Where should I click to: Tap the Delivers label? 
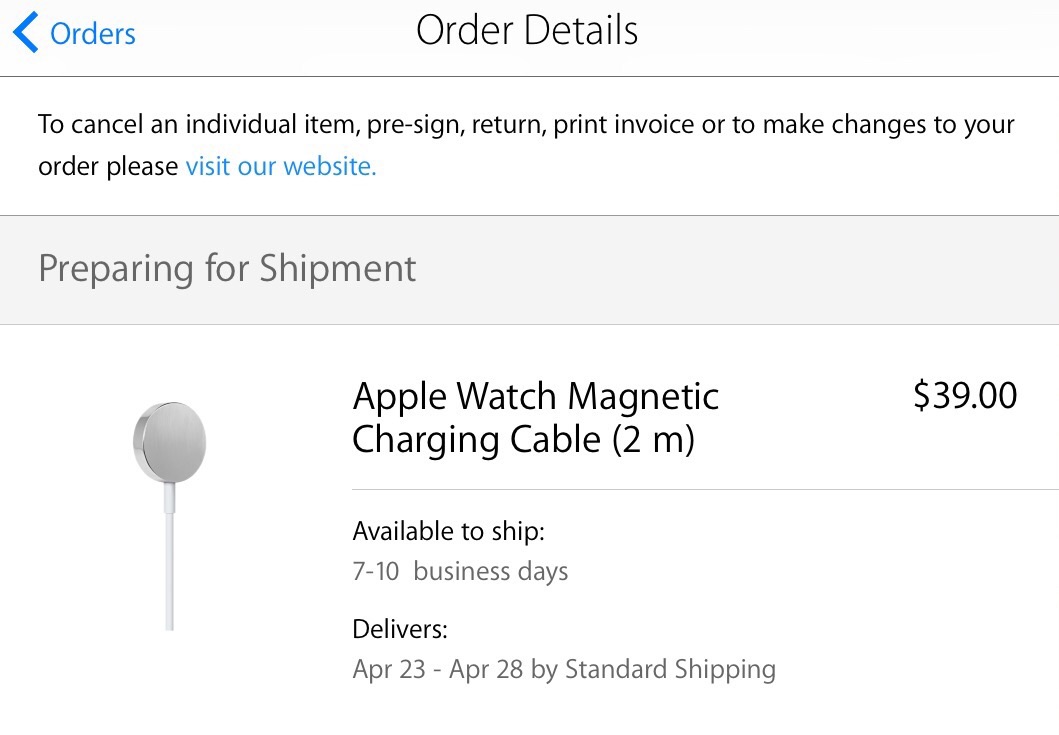pyautogui.click(x=400, y=630)
